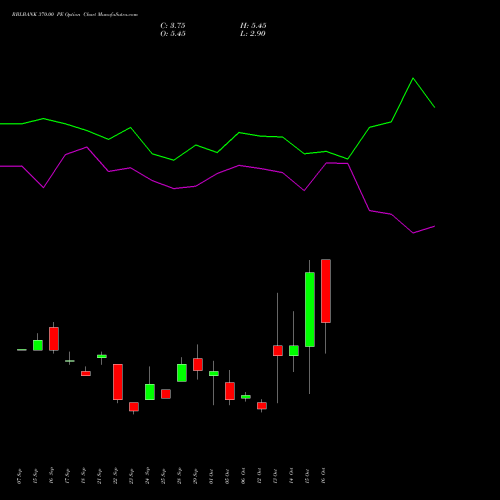Image resolution: width=500 pixels, height=500 pixels.
Task: Click the "01 Oct" date axis label
Action: (x=212, y=476)
